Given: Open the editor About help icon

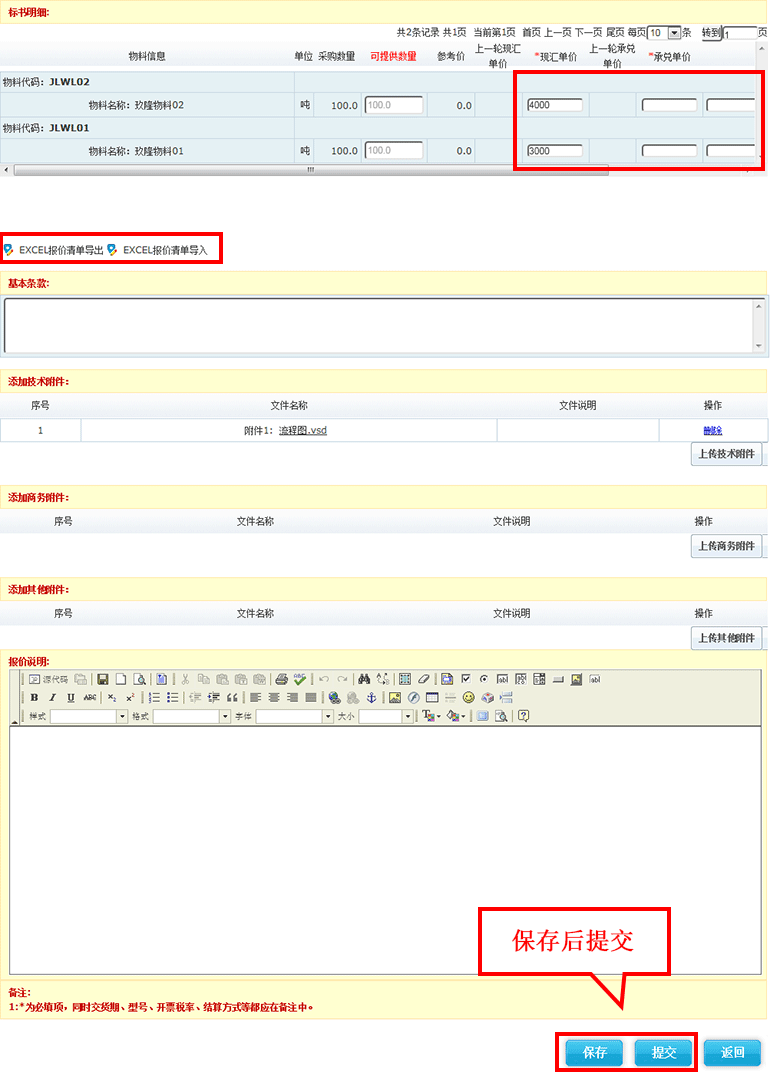Looking at the screenshot, I should point(523,716).
